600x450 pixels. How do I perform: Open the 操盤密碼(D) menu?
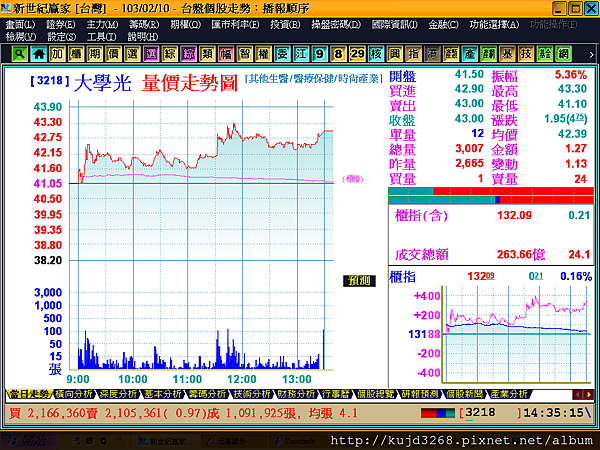pos(336,25)
